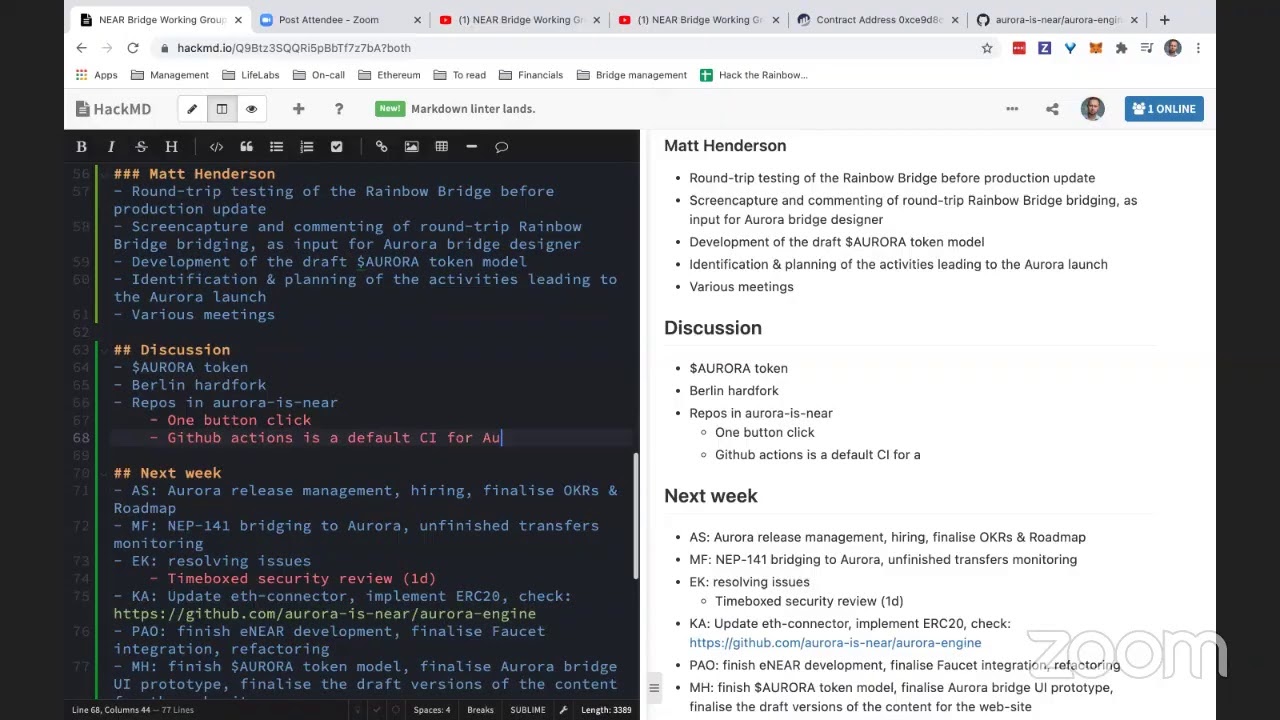Switch to aurora-is-near/aurora-engine GitHub tab
The width and height of the screenshot is (1280, 720).
tap(1058, 20)
